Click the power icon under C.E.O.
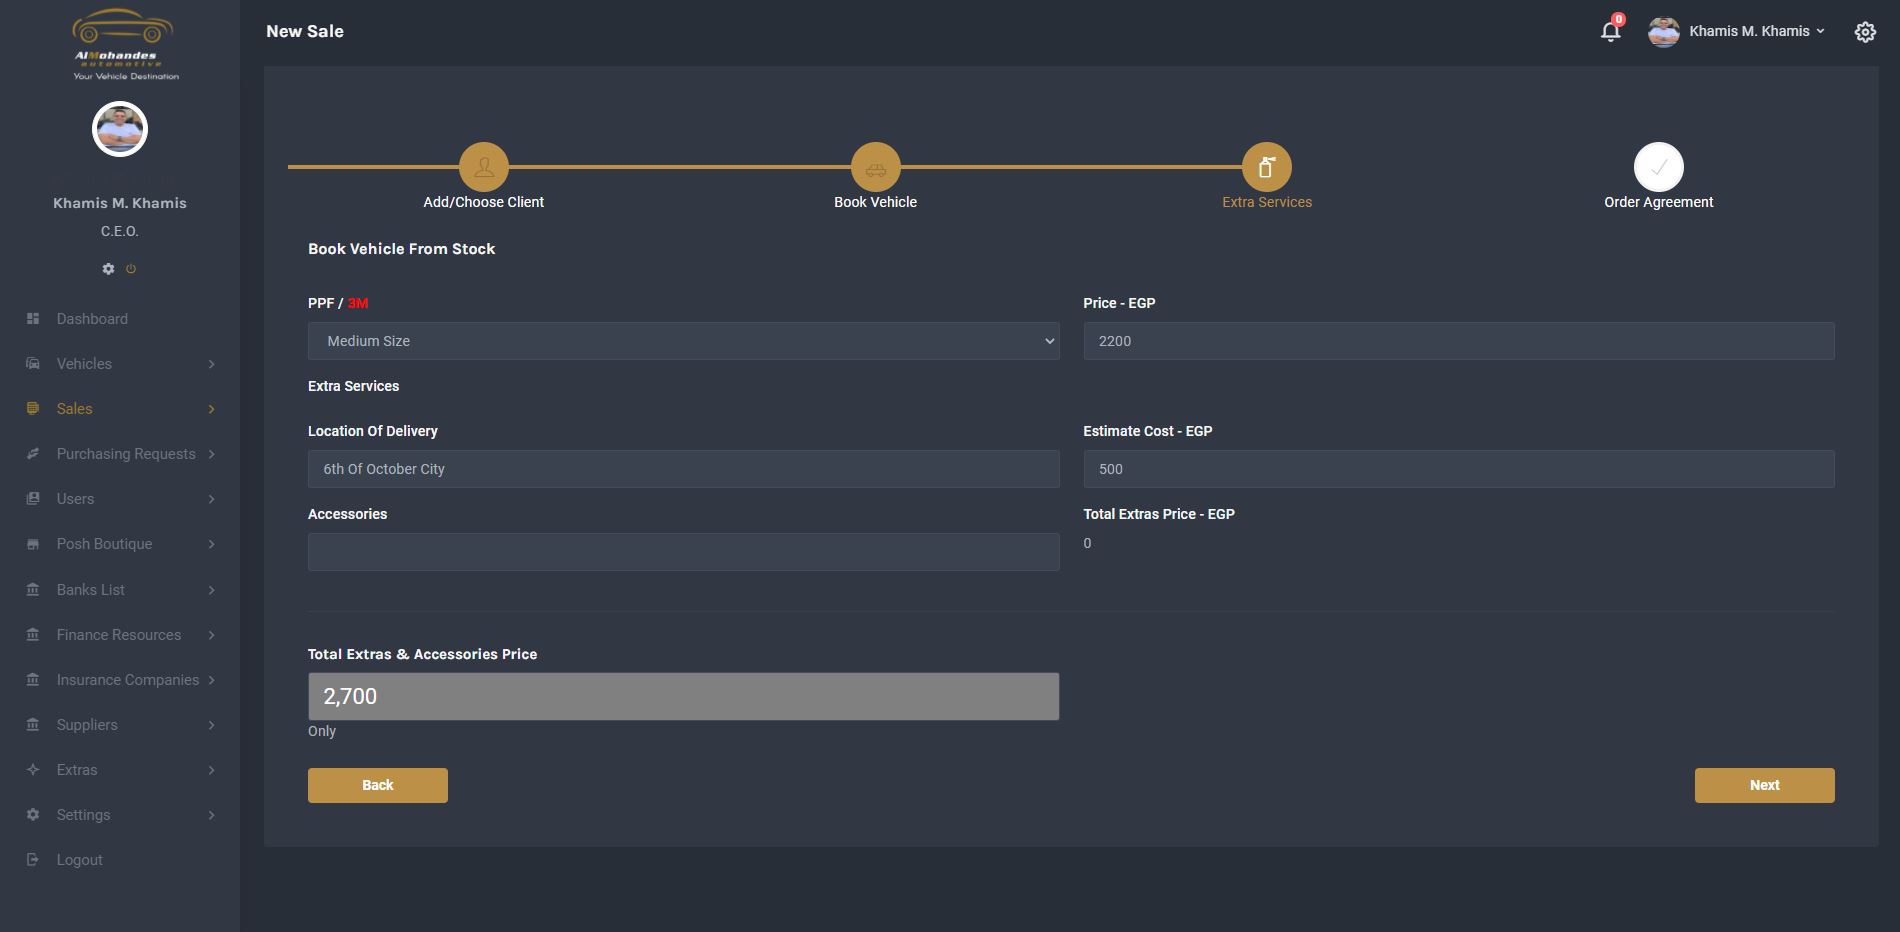 click(131, 269)
